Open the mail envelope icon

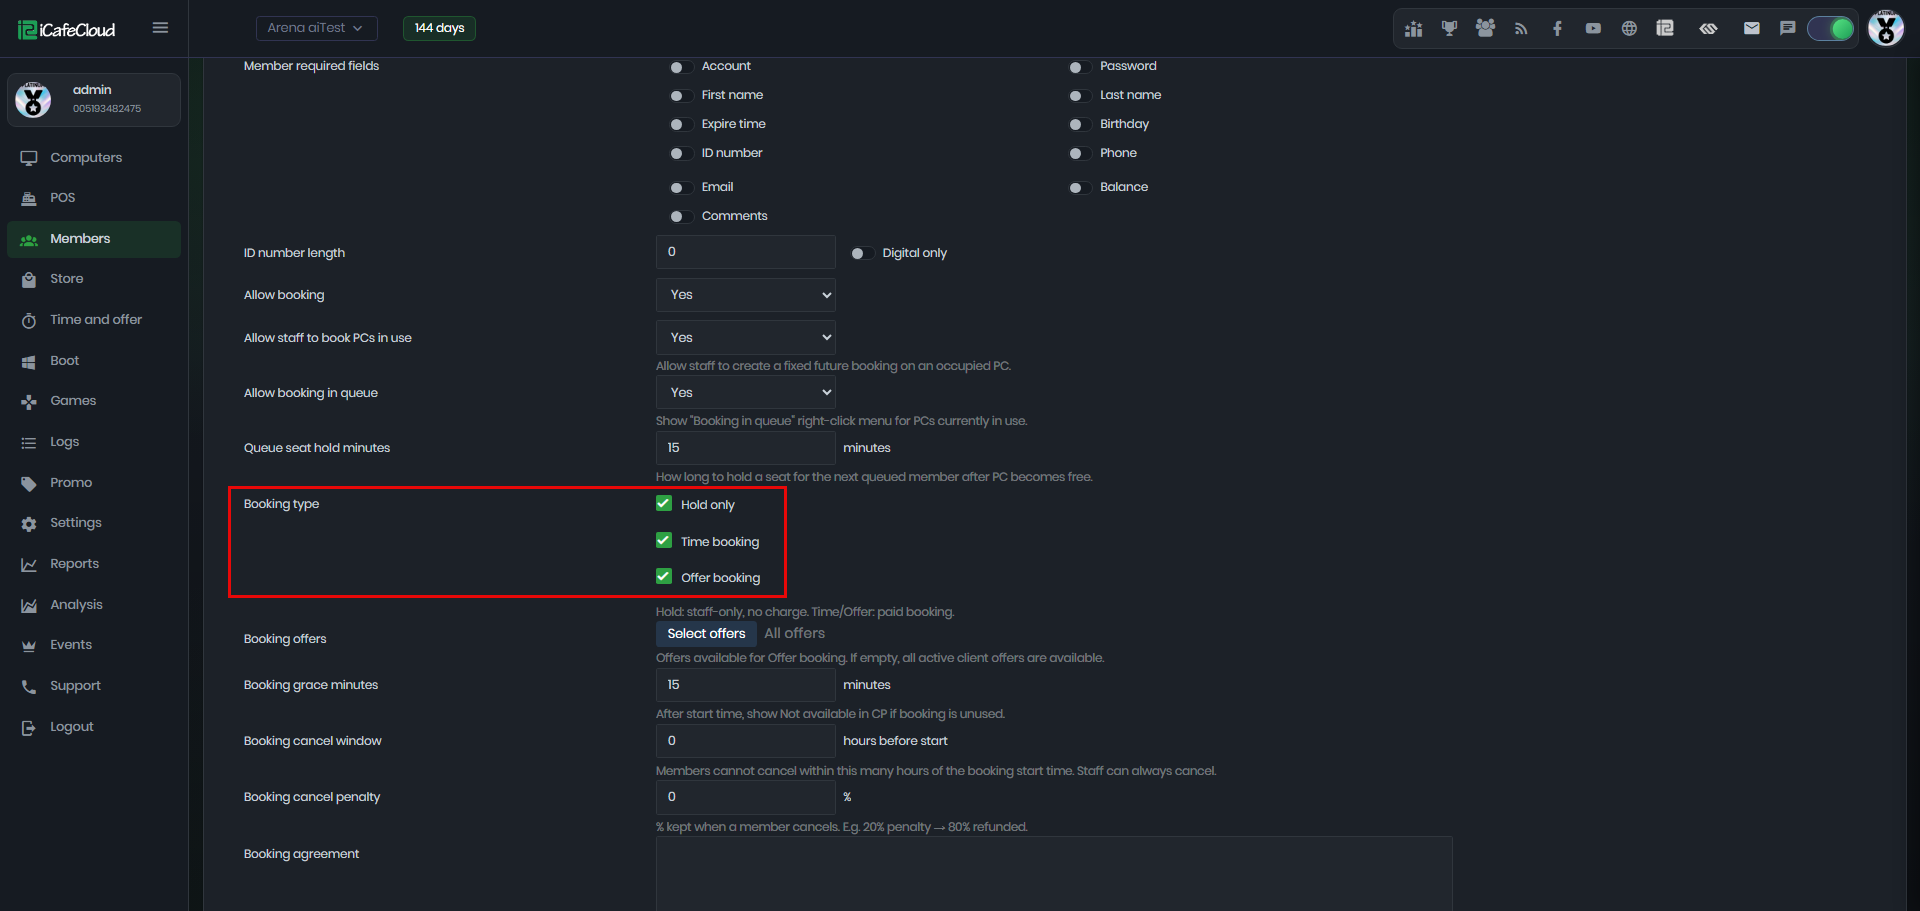point(1752,29)
